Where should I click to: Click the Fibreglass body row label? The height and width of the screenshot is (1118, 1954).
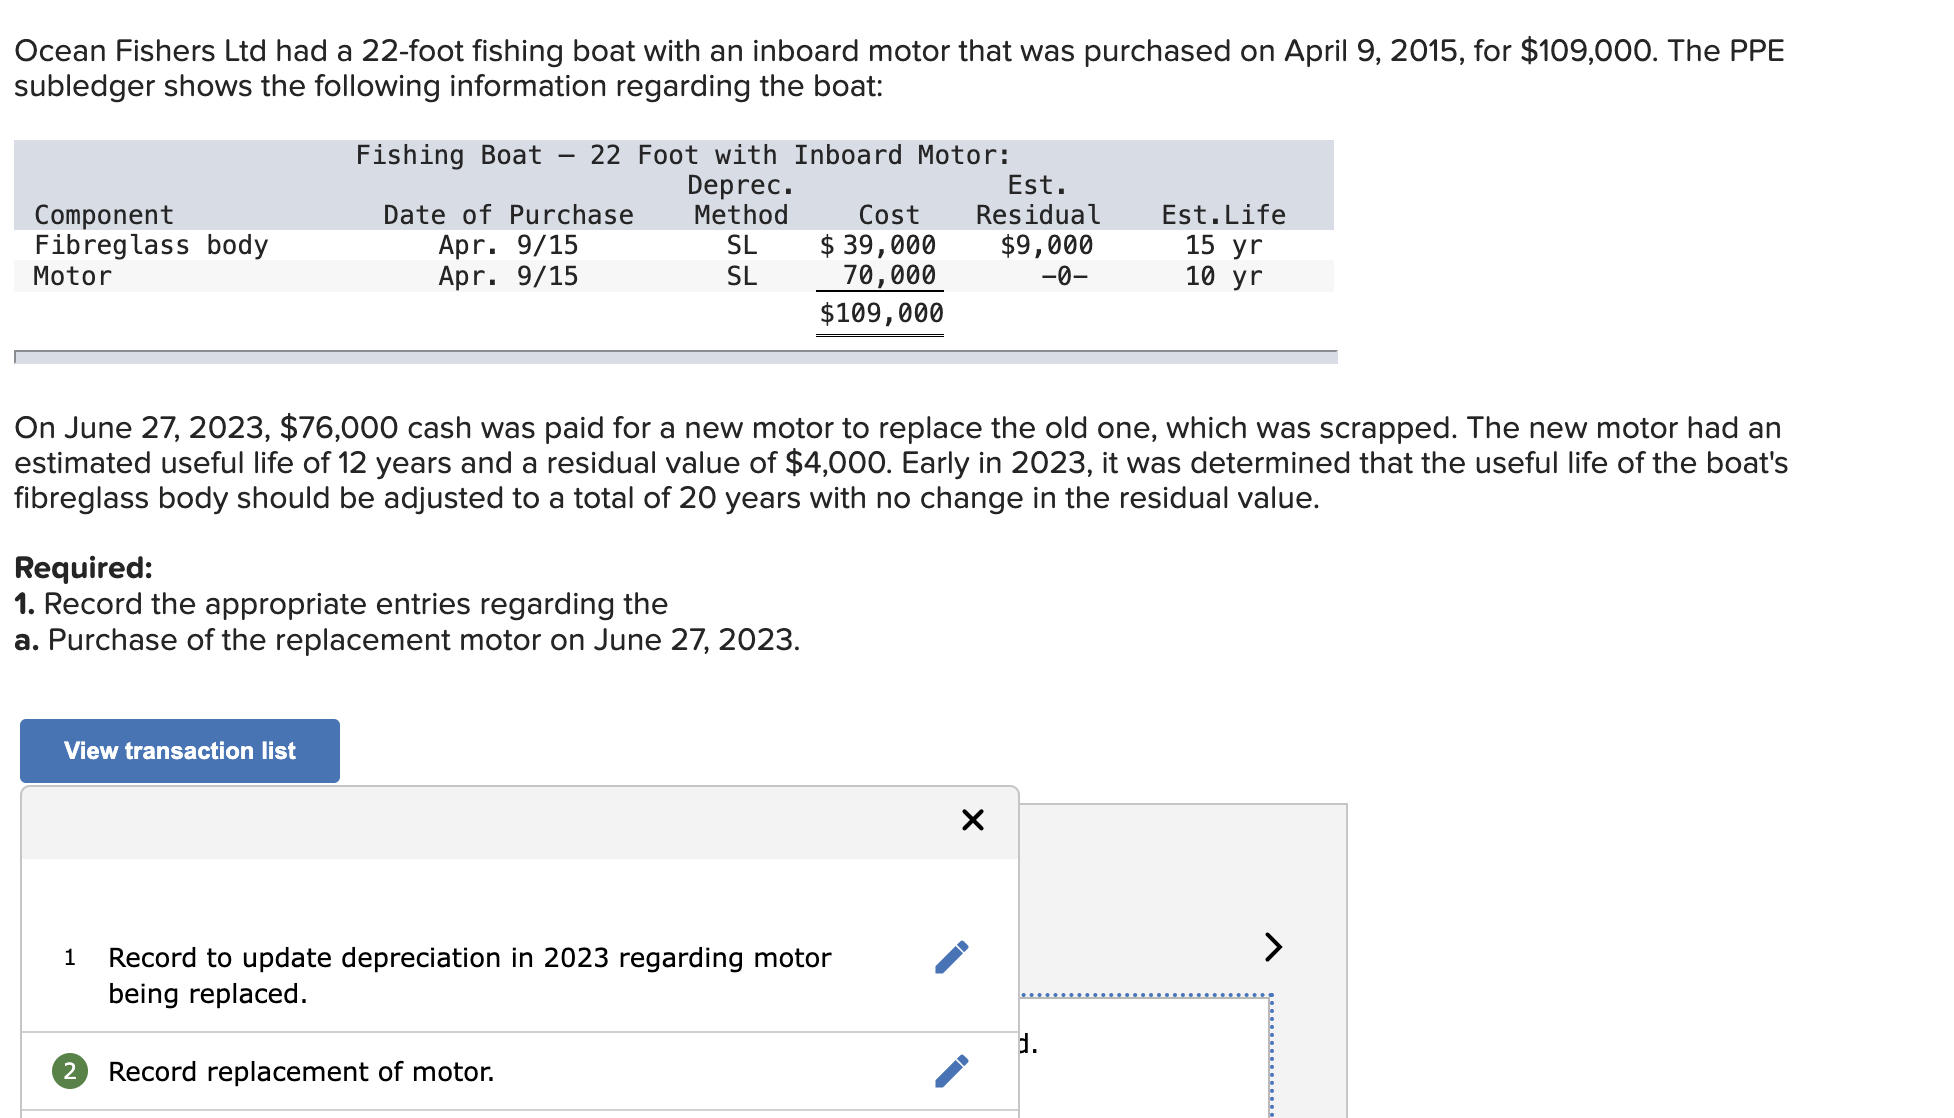point(151,245)
